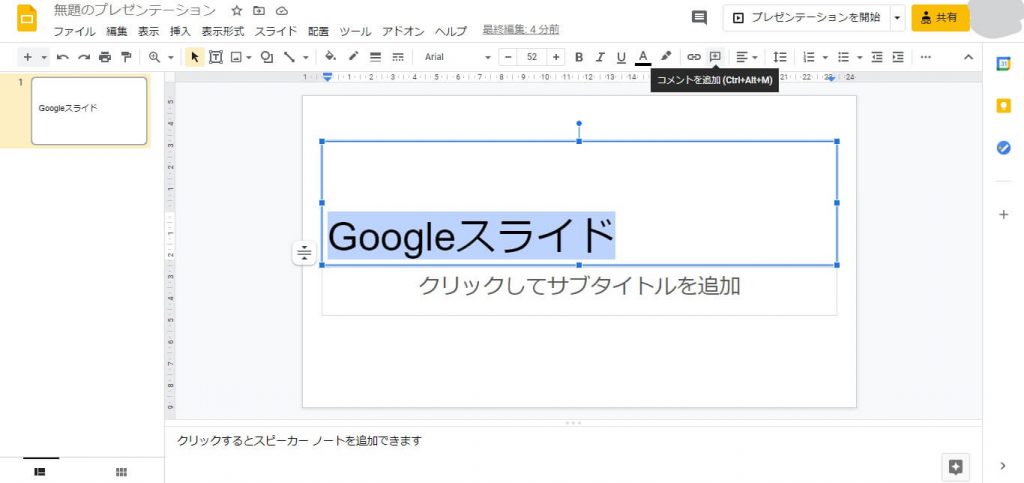Click the font size field showing 52
Viewport: 1024px width, 483px height.
point(532,57)
